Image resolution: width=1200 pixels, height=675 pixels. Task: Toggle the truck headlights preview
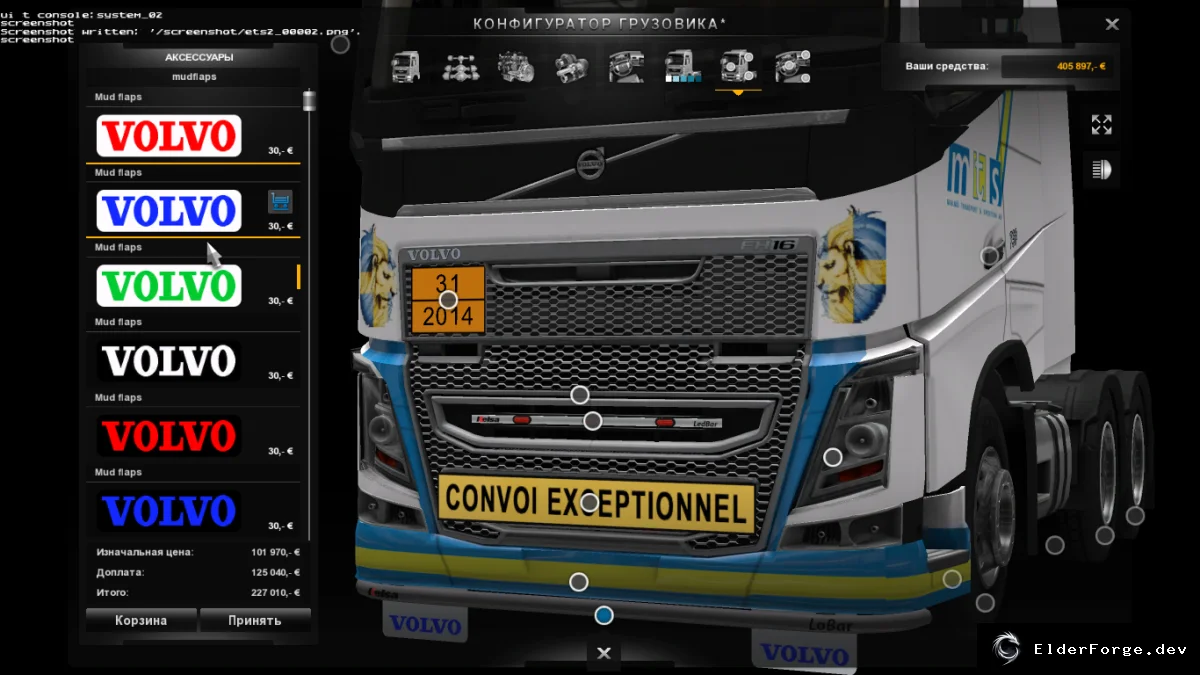coord(1101,170)
